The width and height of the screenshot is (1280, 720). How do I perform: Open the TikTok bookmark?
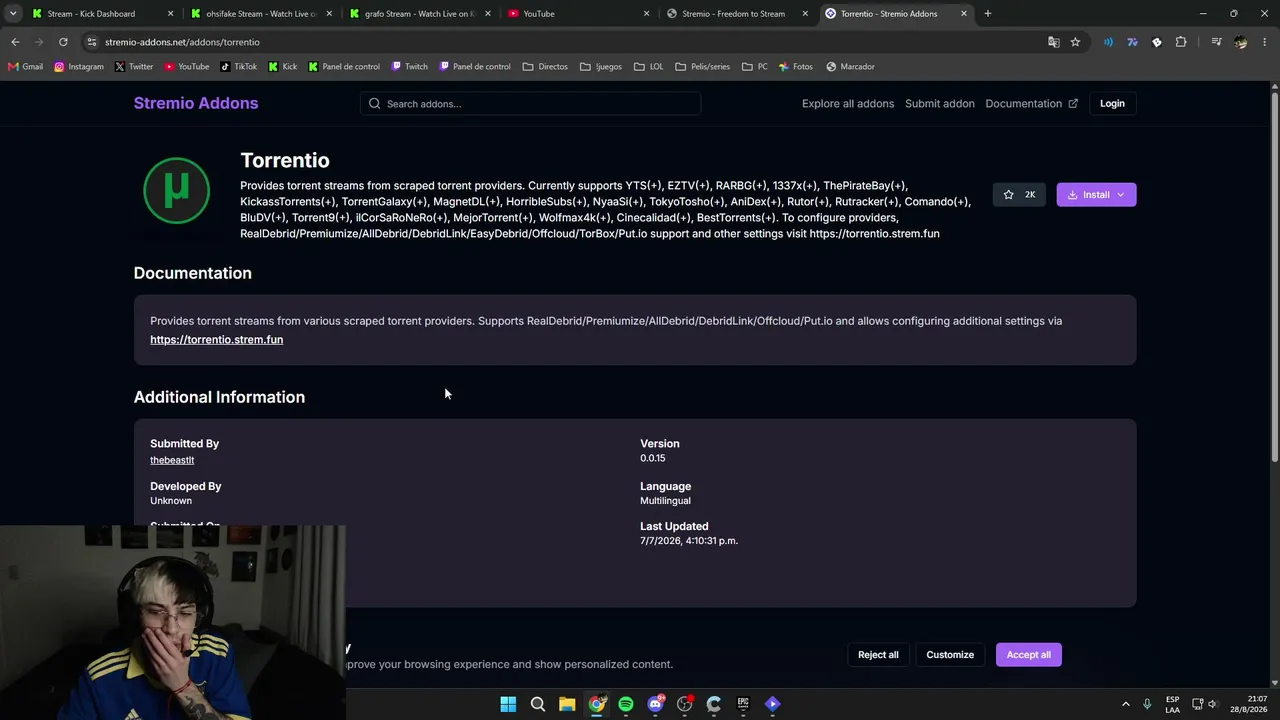[239, 67]
